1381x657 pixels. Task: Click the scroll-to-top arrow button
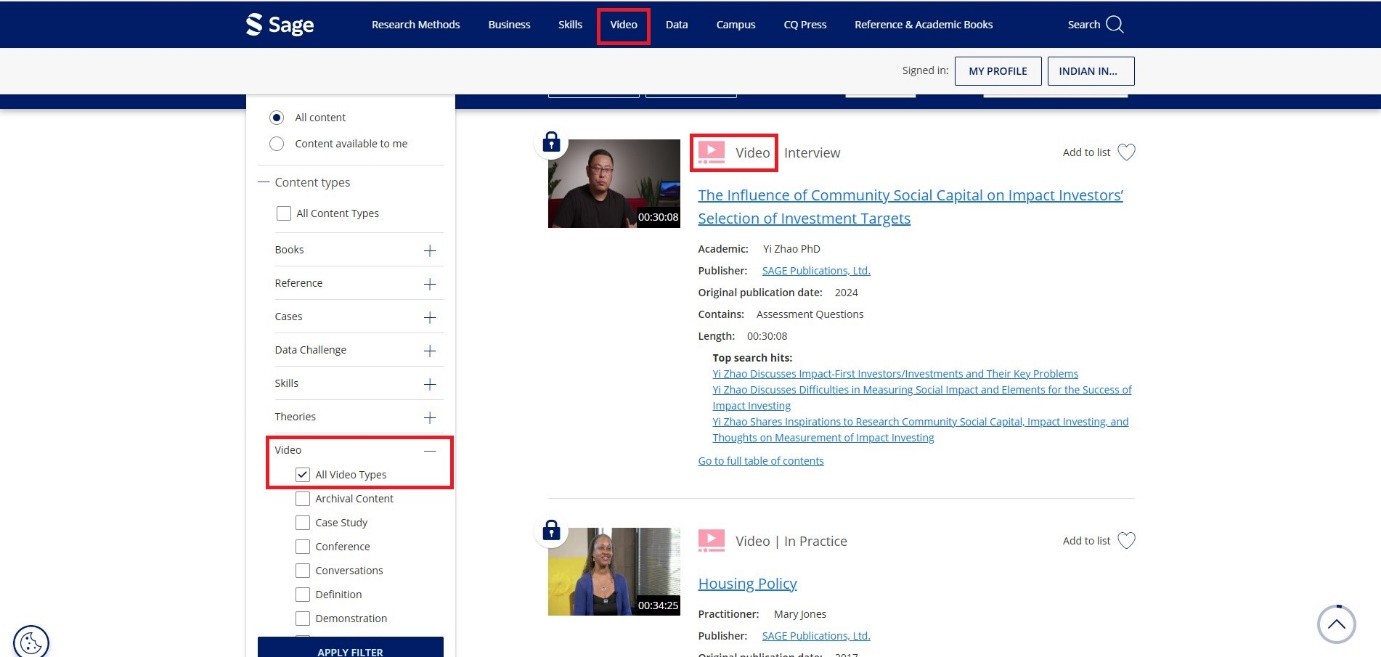1336,625
